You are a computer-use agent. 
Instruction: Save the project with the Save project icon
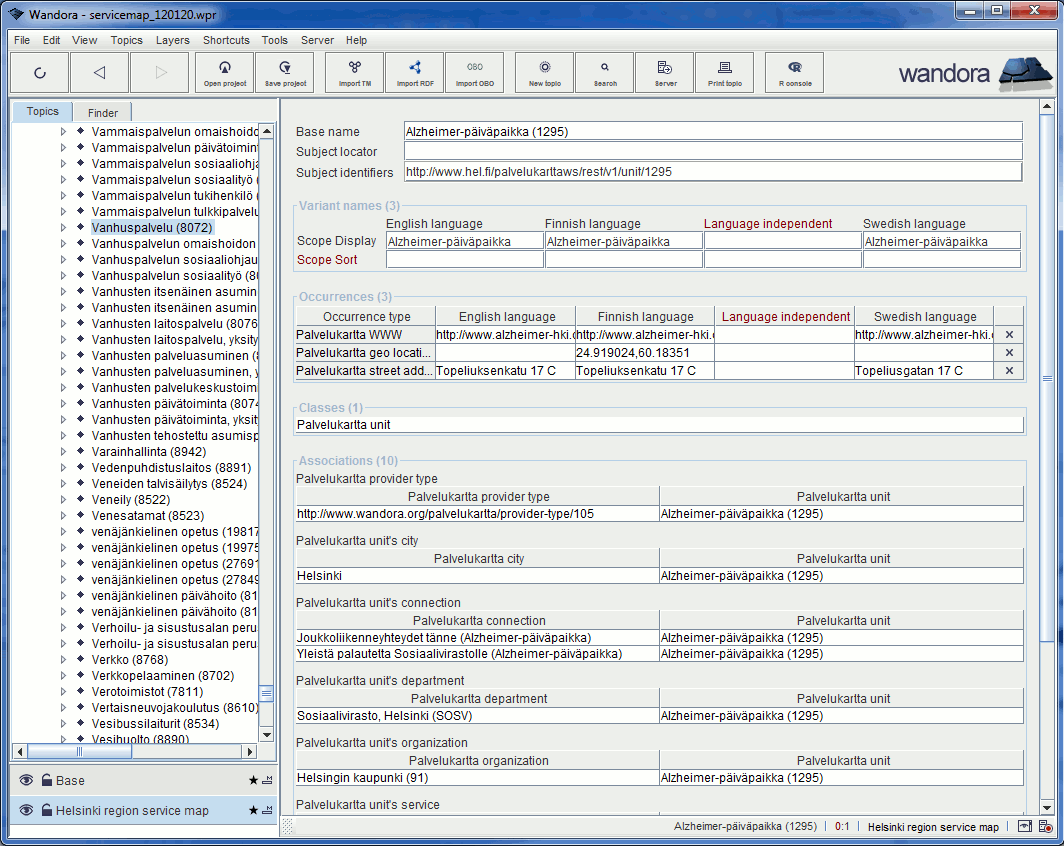[x=284, y=71]
